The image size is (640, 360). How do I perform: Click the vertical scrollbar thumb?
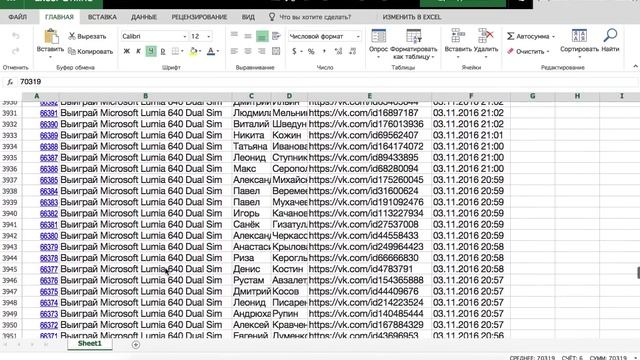[x=638, y=273]
